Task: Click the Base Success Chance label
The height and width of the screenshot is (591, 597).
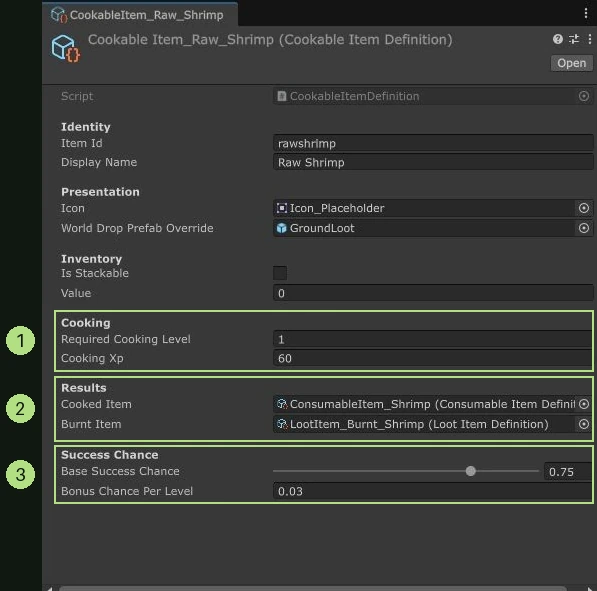Action: pos(120,471)
